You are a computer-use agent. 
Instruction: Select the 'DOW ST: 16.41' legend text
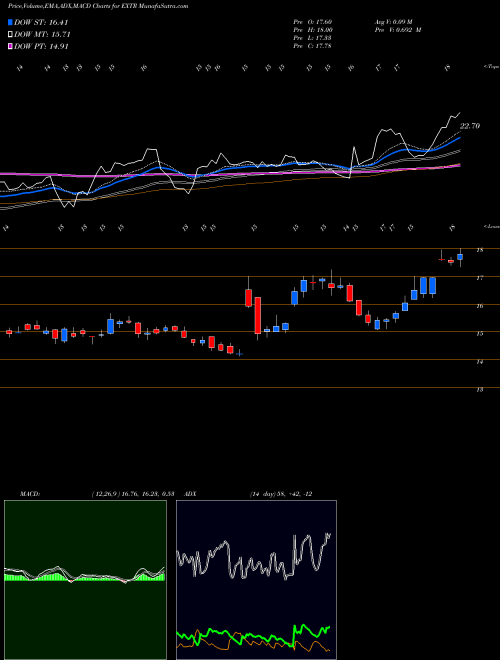pos(41,22)
